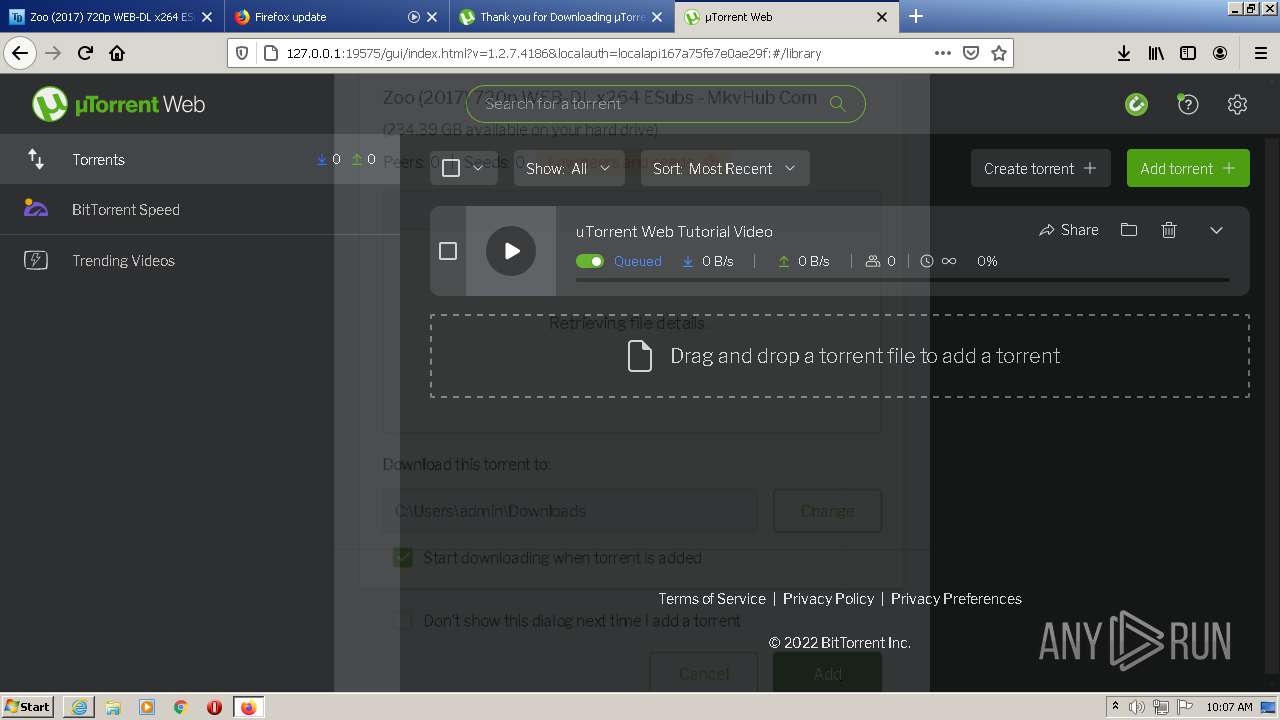Open page actions three-dot menu

point(942,53)
